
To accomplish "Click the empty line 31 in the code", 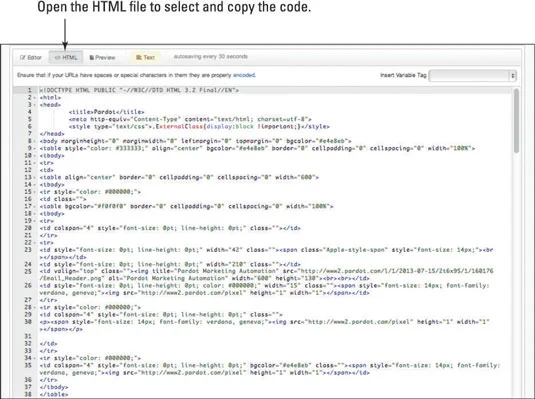I will click(275, 336).
